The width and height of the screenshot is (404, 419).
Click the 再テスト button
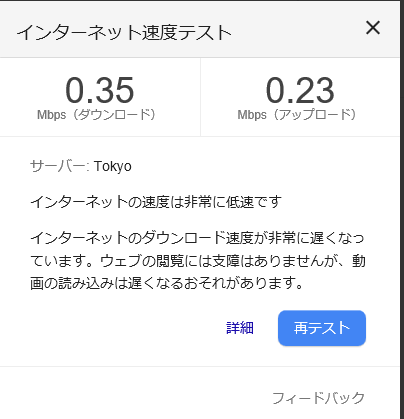322,328
